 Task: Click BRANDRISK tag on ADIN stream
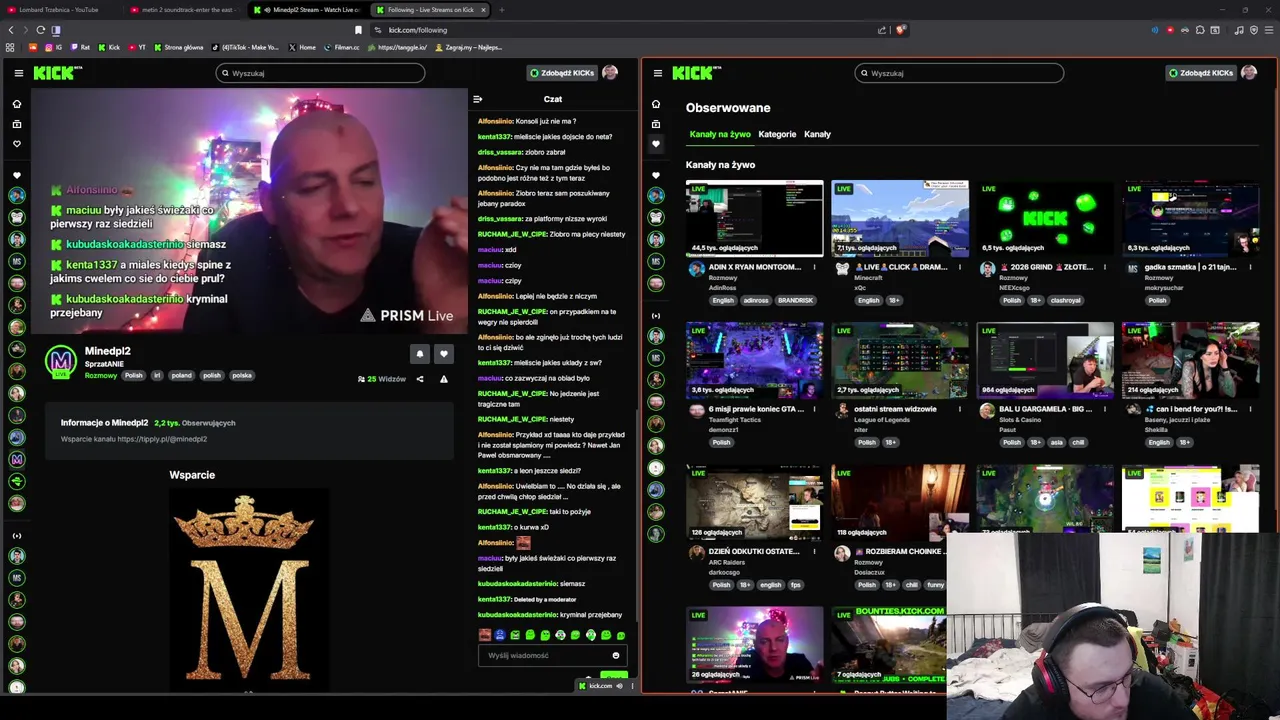(796, 300)
